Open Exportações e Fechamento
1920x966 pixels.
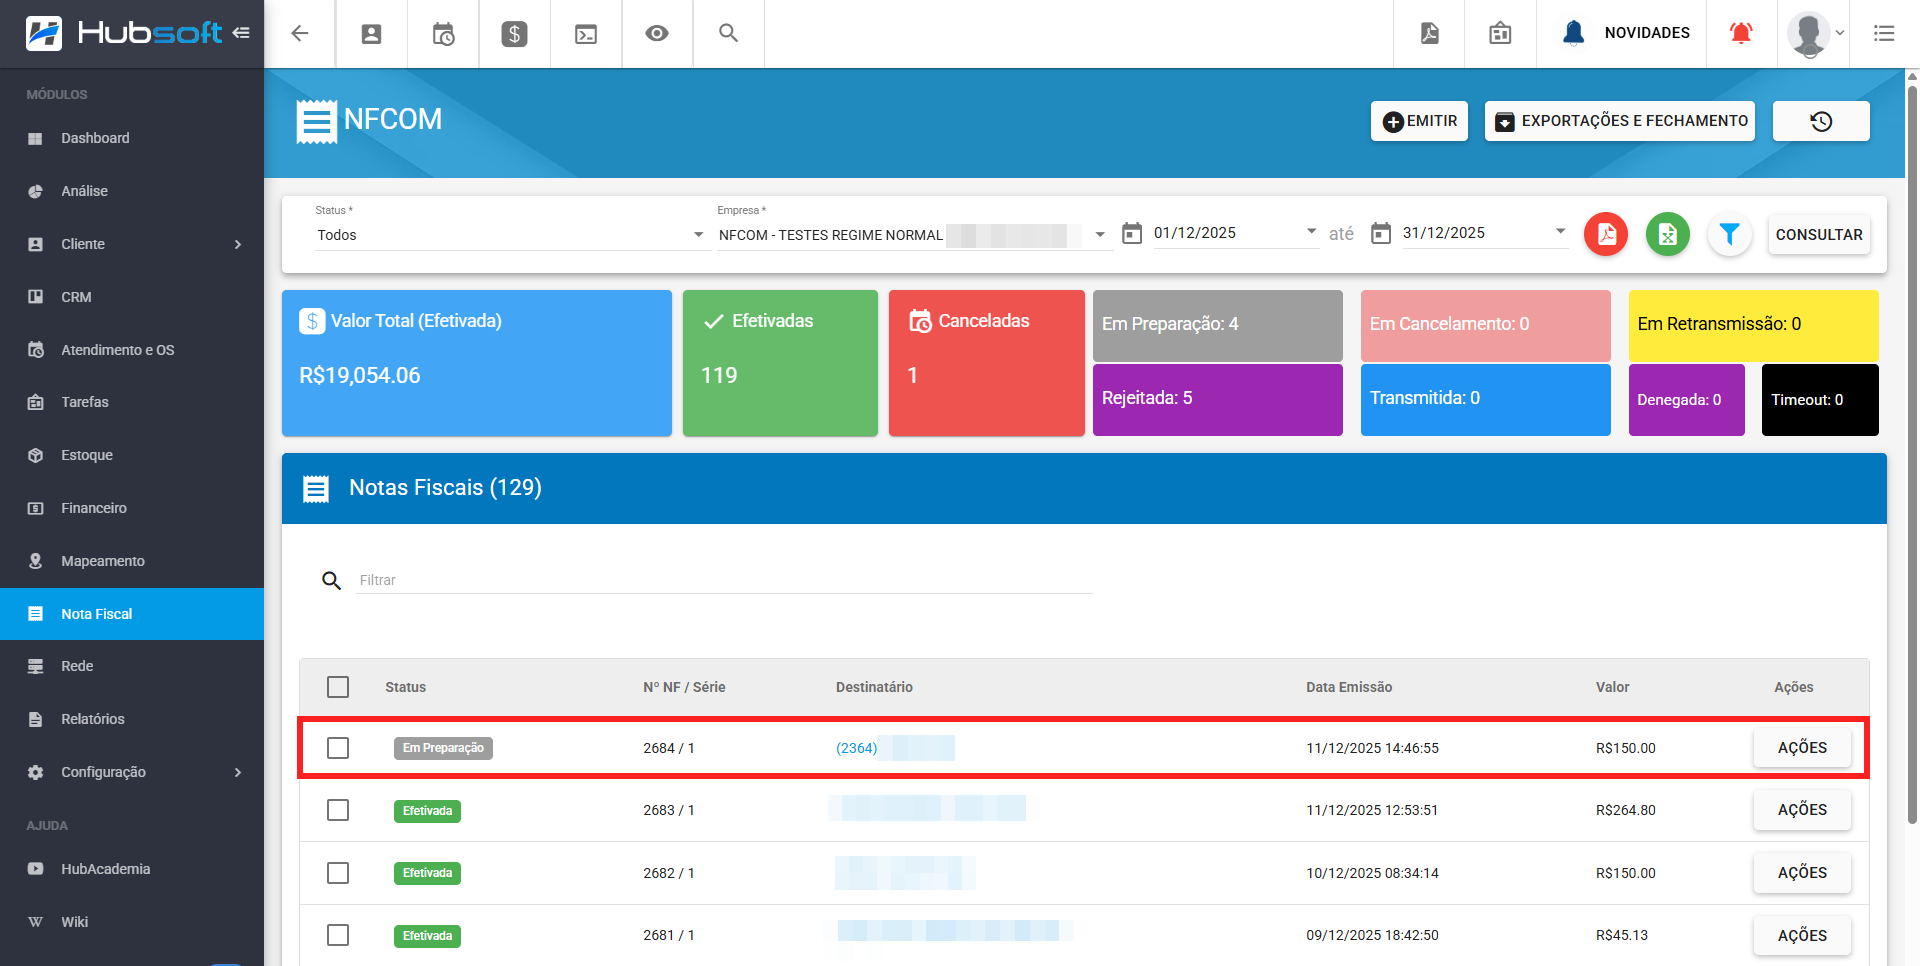point(1620,121)
